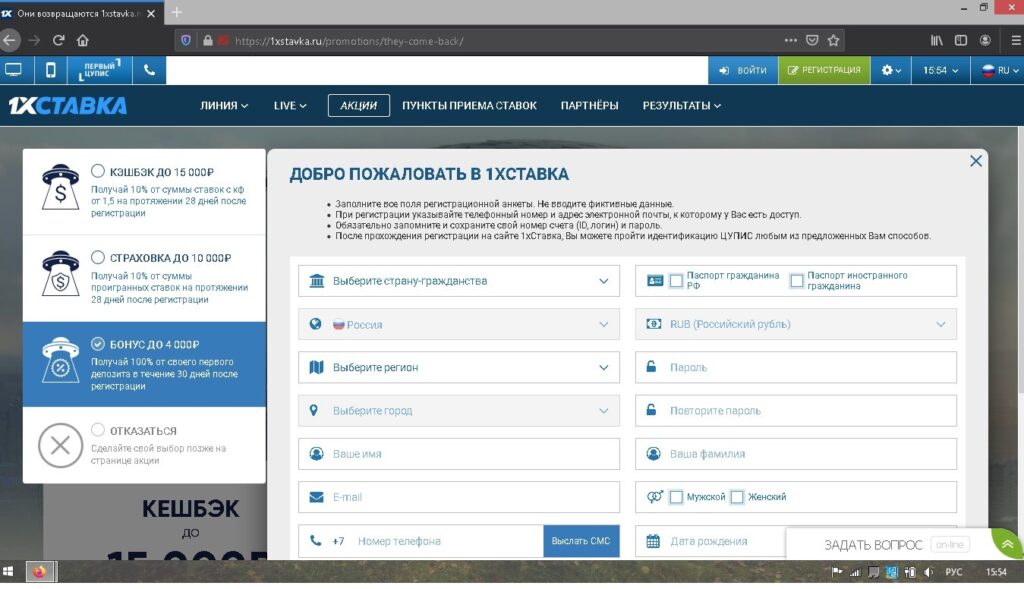Select the Страховка до 10 000₽ option
The height and width of the screenshot is (589, 1024).
point(98,257)
